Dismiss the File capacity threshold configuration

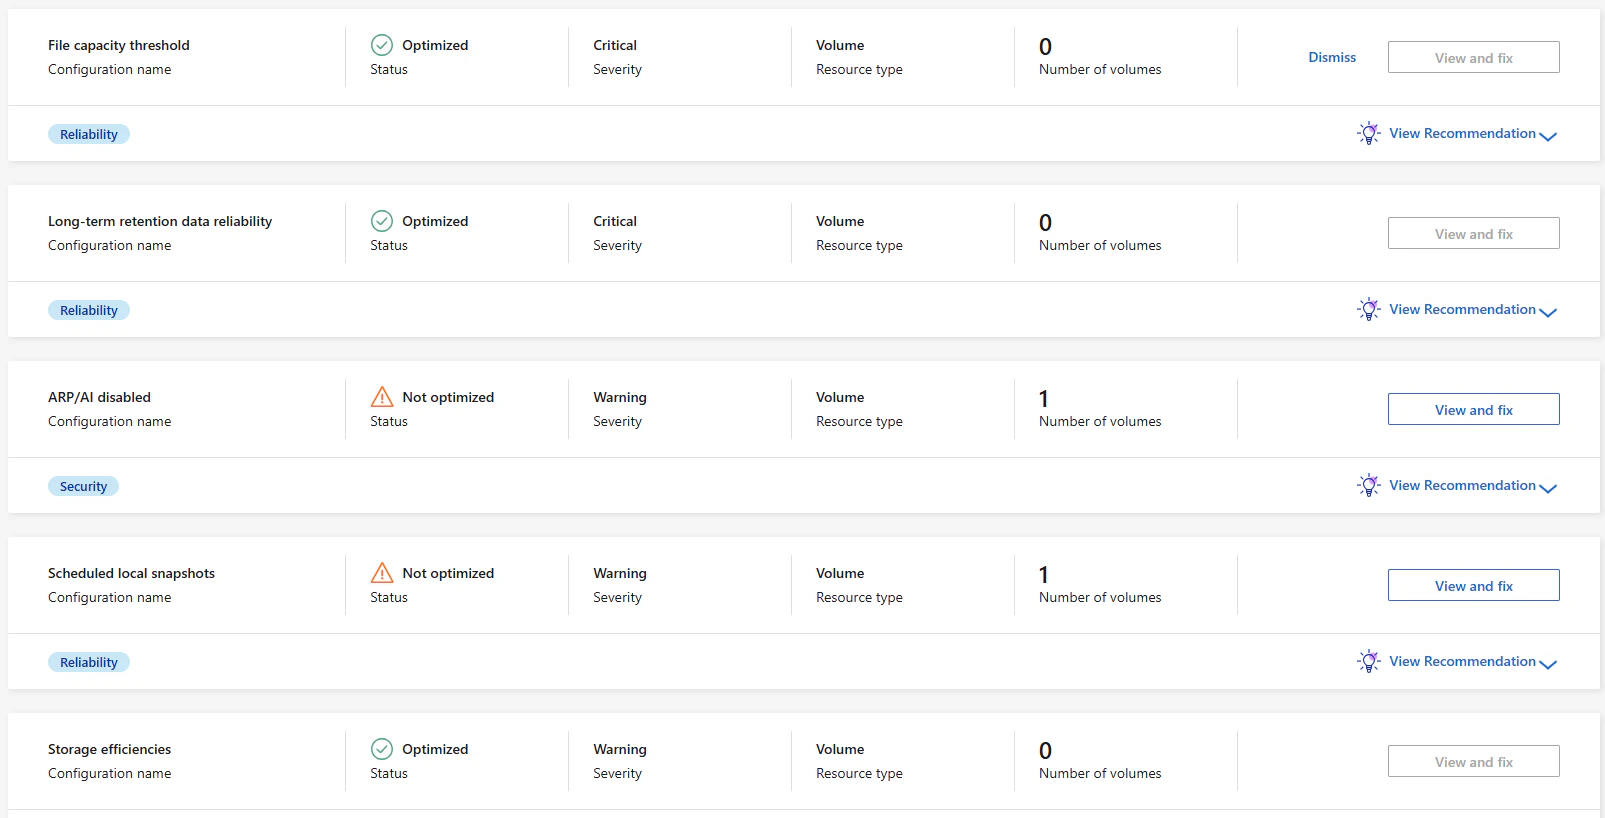pyautogui.click(x=1332, y=57)
